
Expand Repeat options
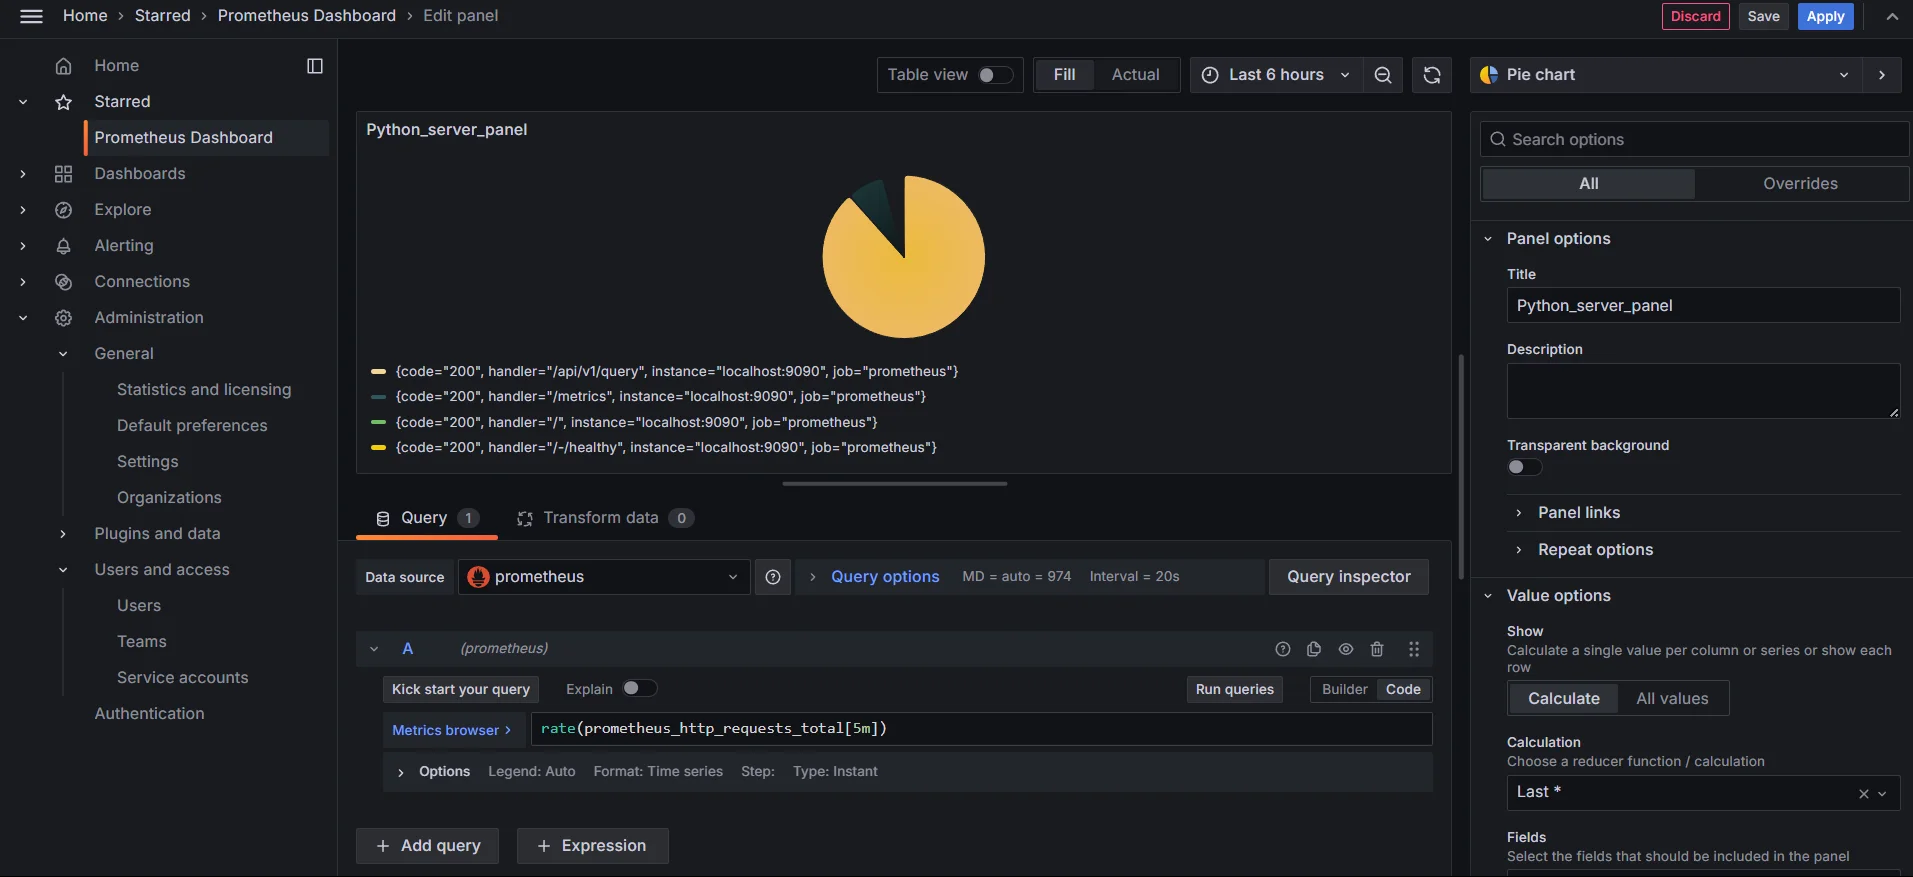coord(1594,550)
